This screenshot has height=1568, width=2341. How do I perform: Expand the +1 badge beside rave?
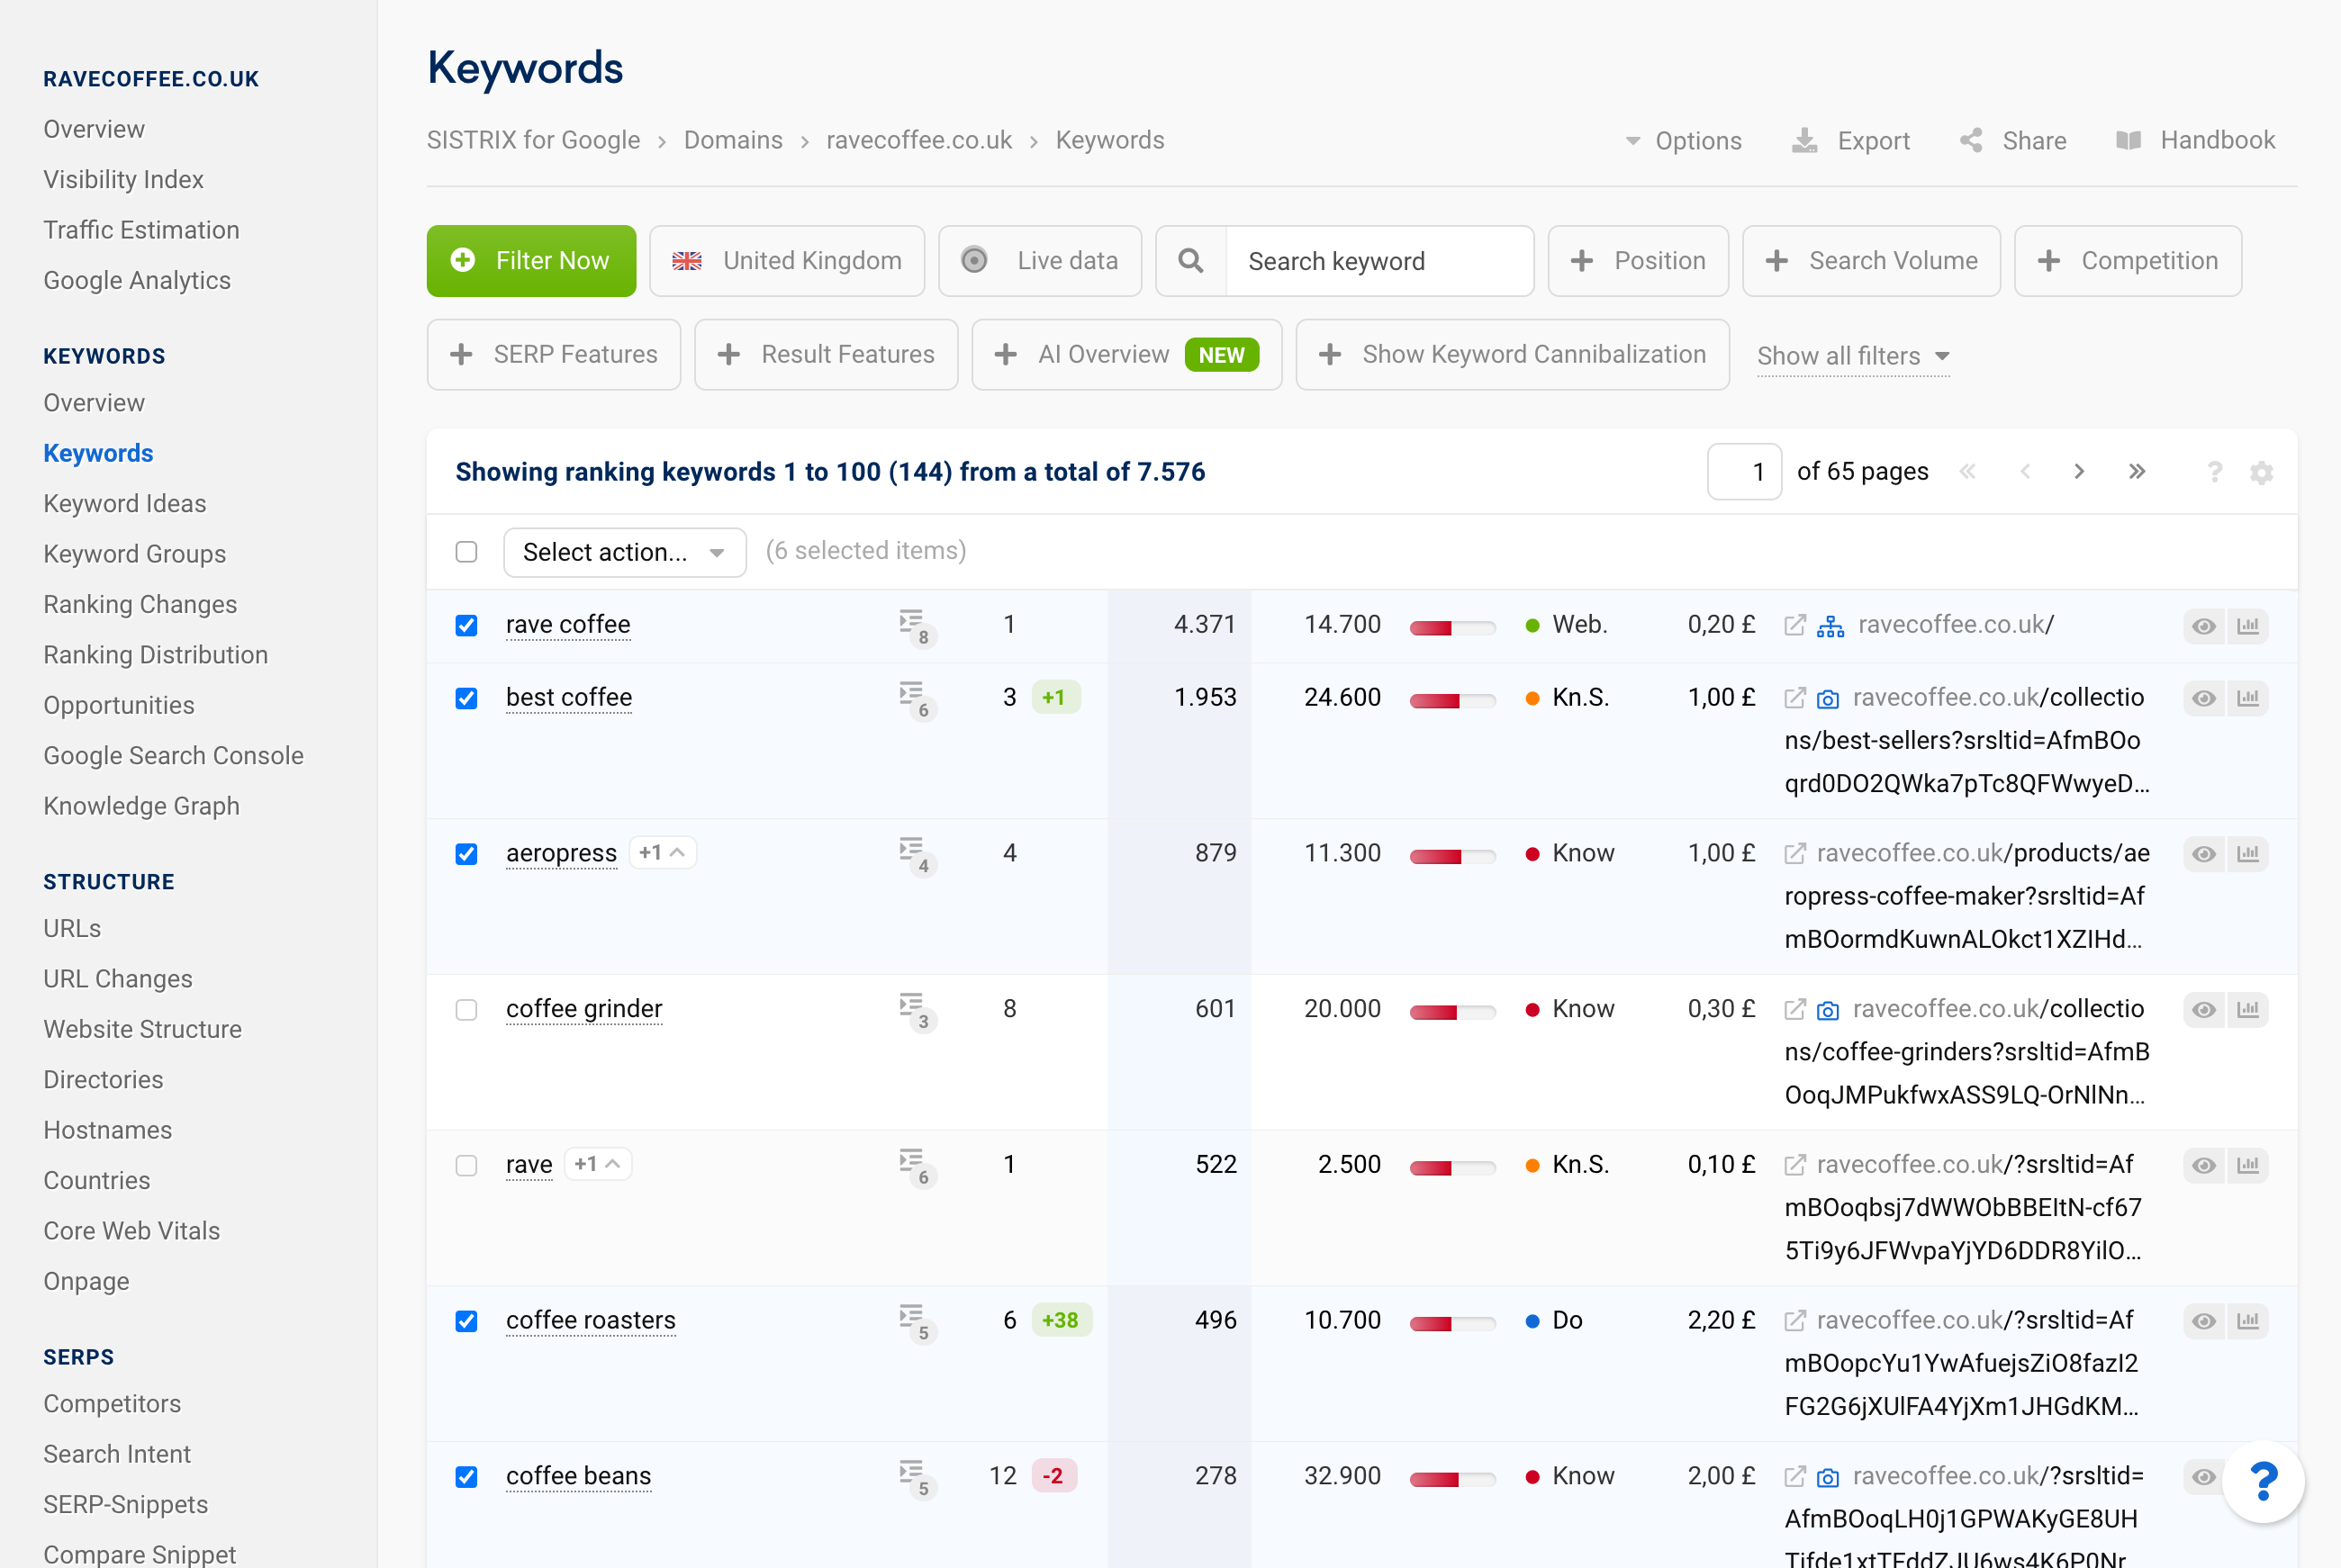click(x=598, y=1164)
